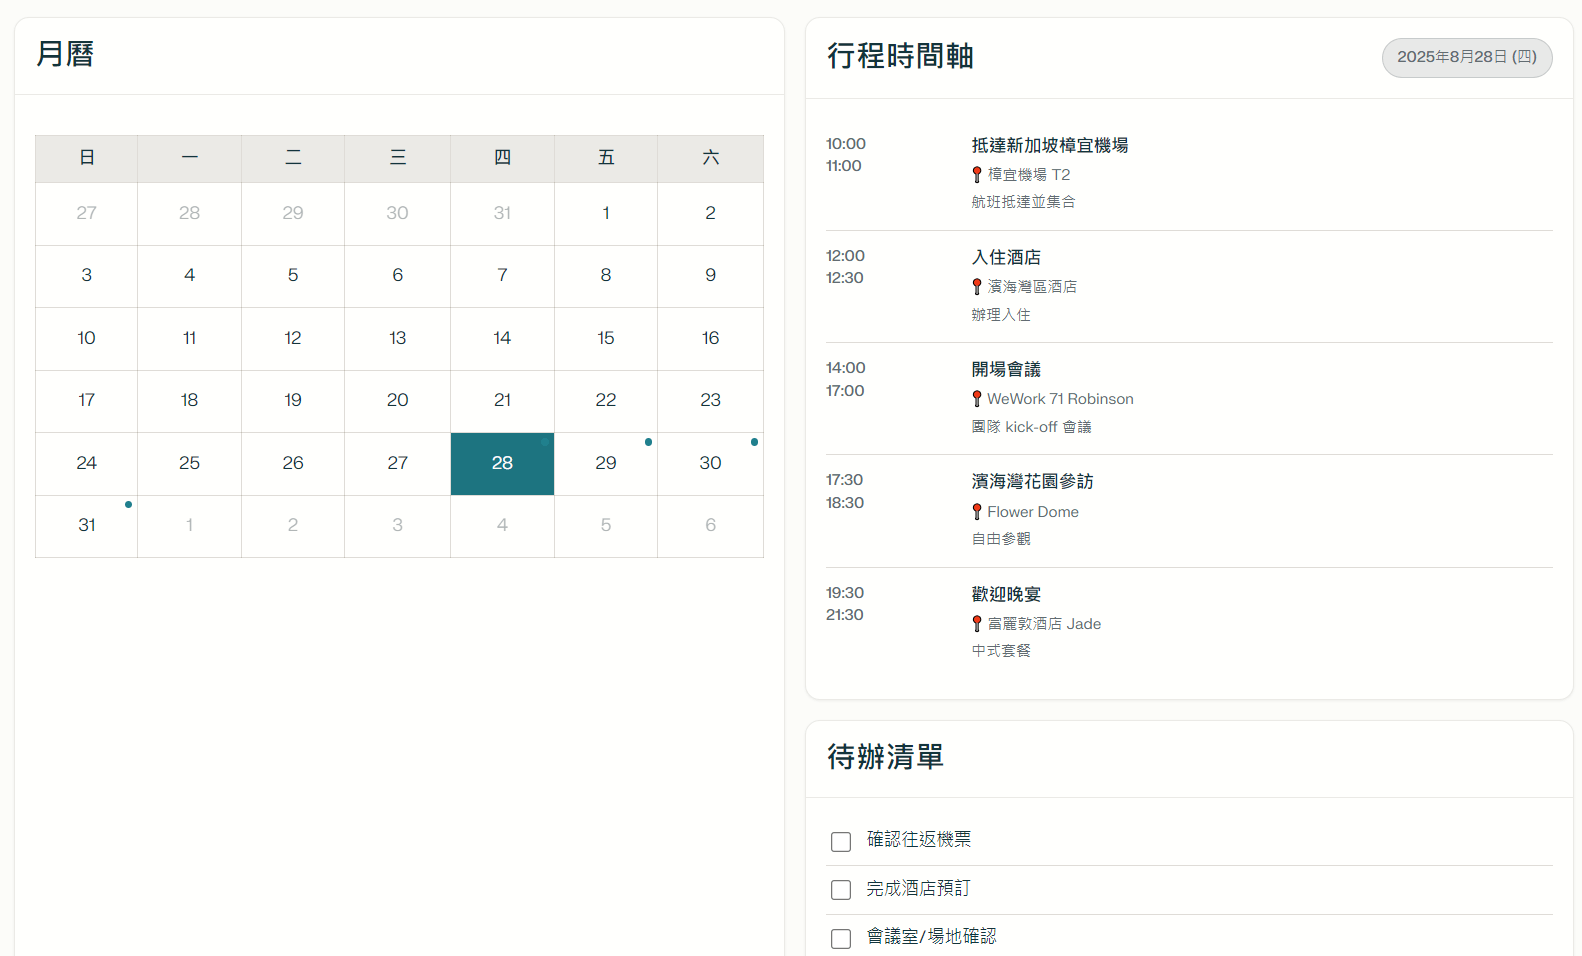
Task: Select August 30 in the calendar
Action: pyautogui.click(x=710, y=463)
